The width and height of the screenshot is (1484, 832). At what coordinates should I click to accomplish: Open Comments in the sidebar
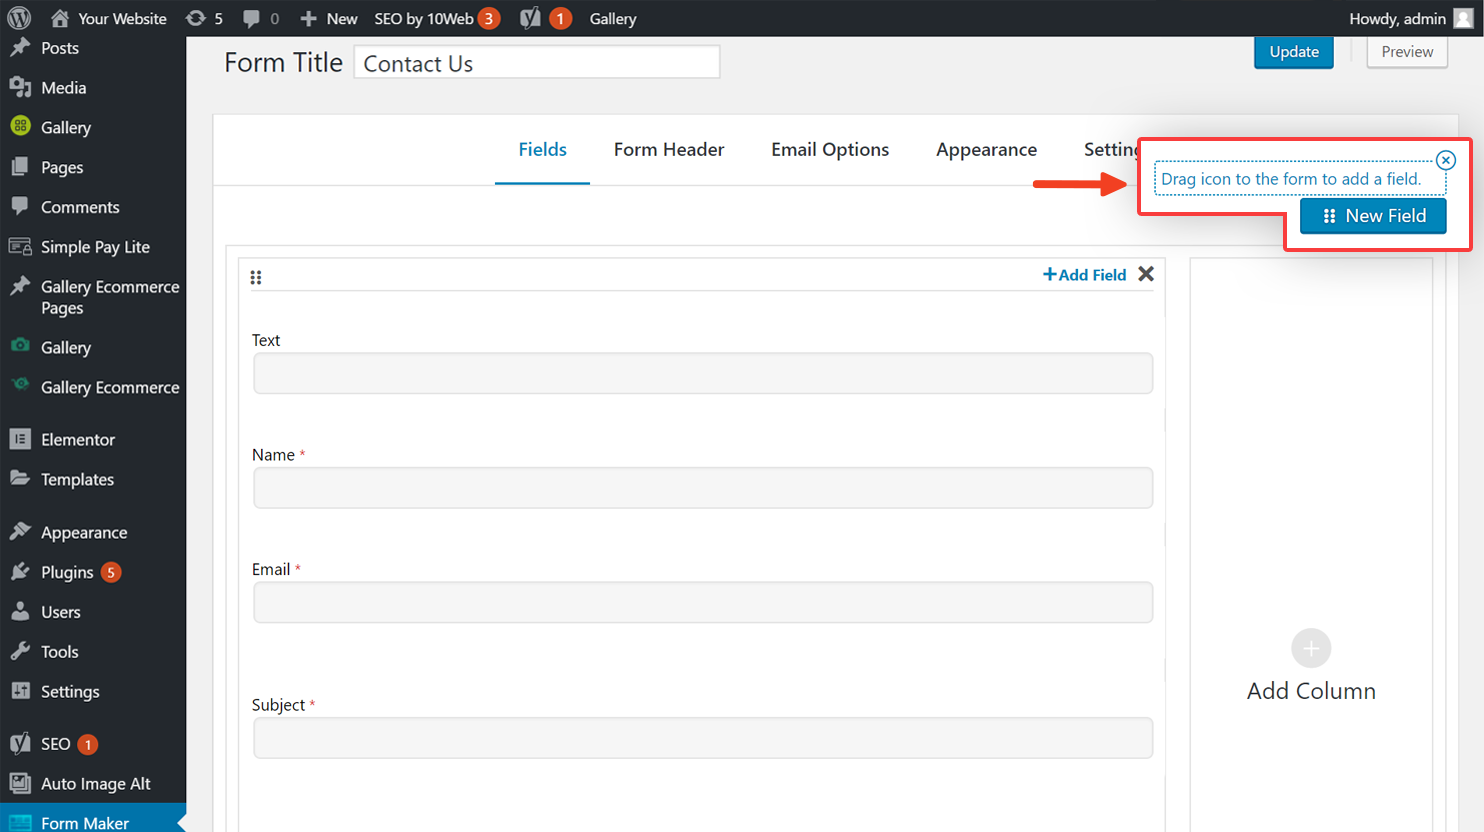[x=80, y=207]
